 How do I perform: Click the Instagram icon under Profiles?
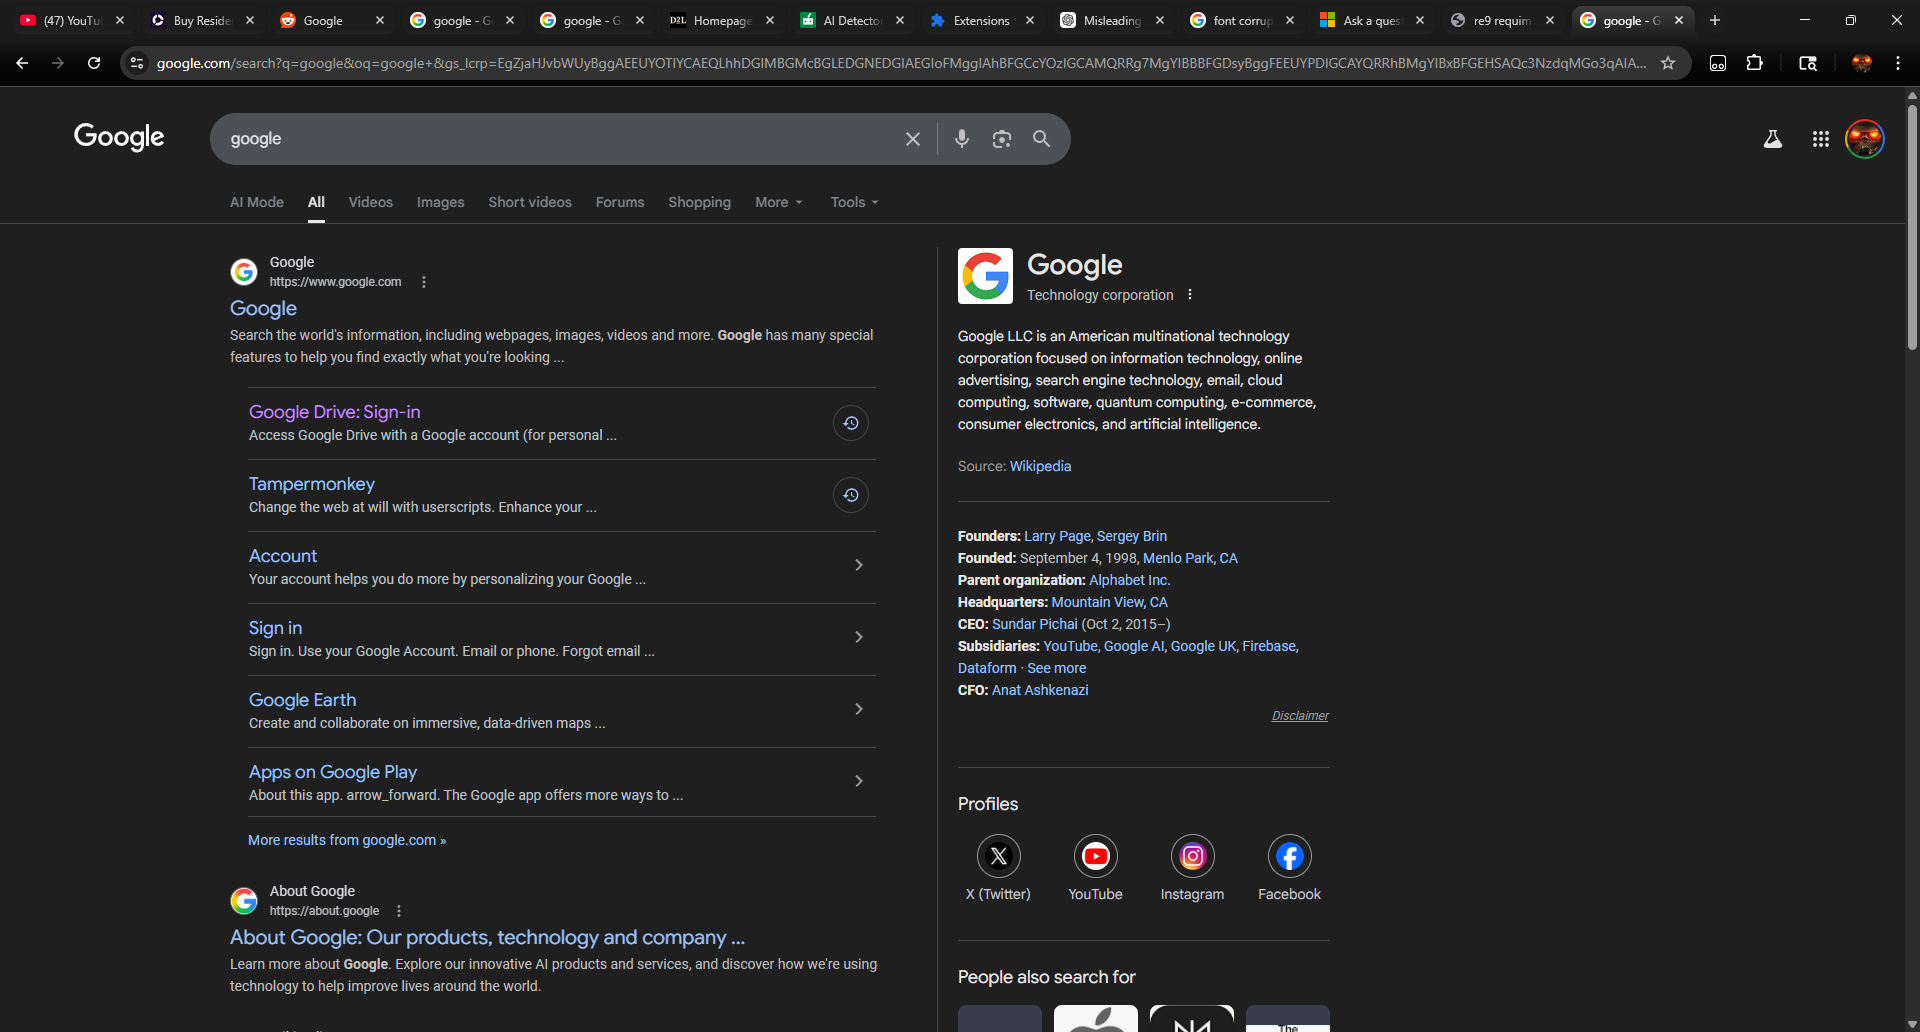[x=1192, y=856]
